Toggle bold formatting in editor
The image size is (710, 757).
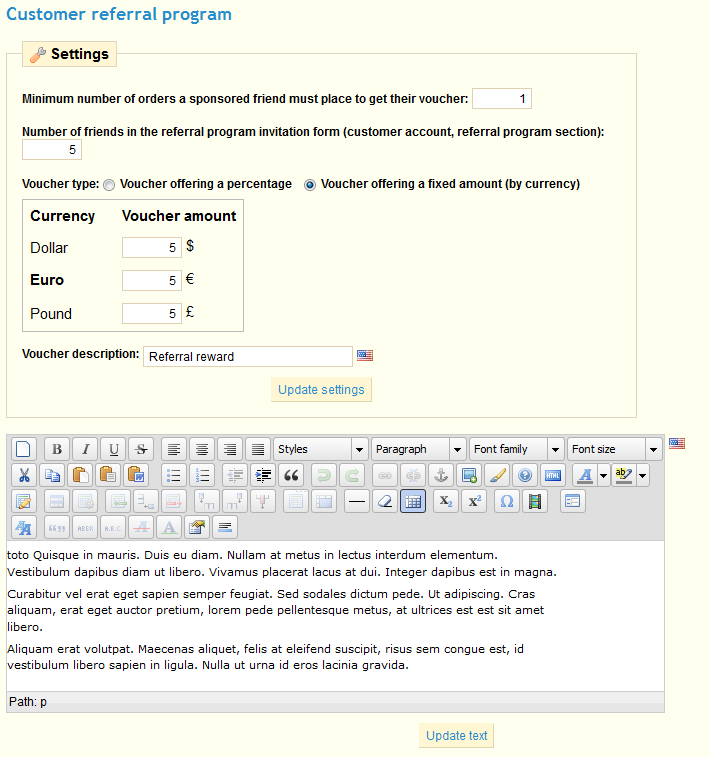click(56, 449)
